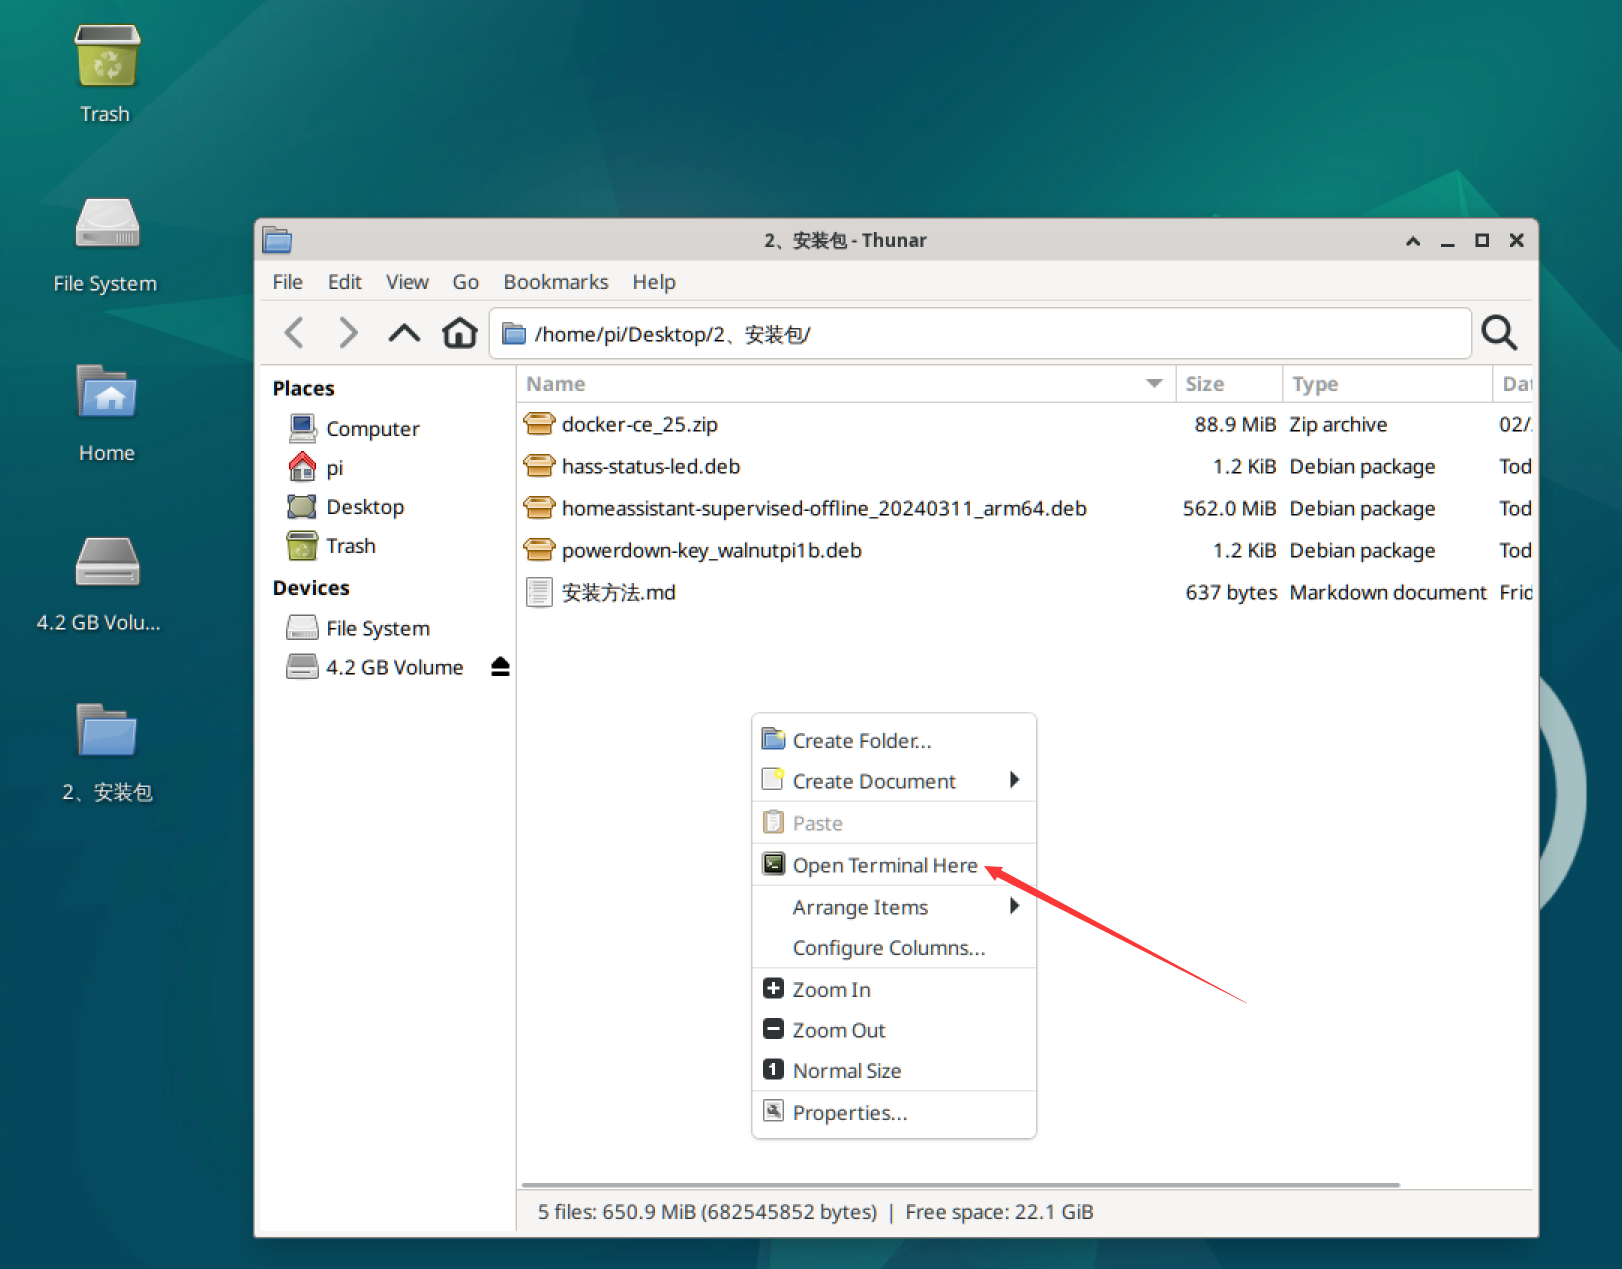Choose Zoom Out from the context menu
The height and width of the screenshot is (1269, 1622).
point(894,1030)
